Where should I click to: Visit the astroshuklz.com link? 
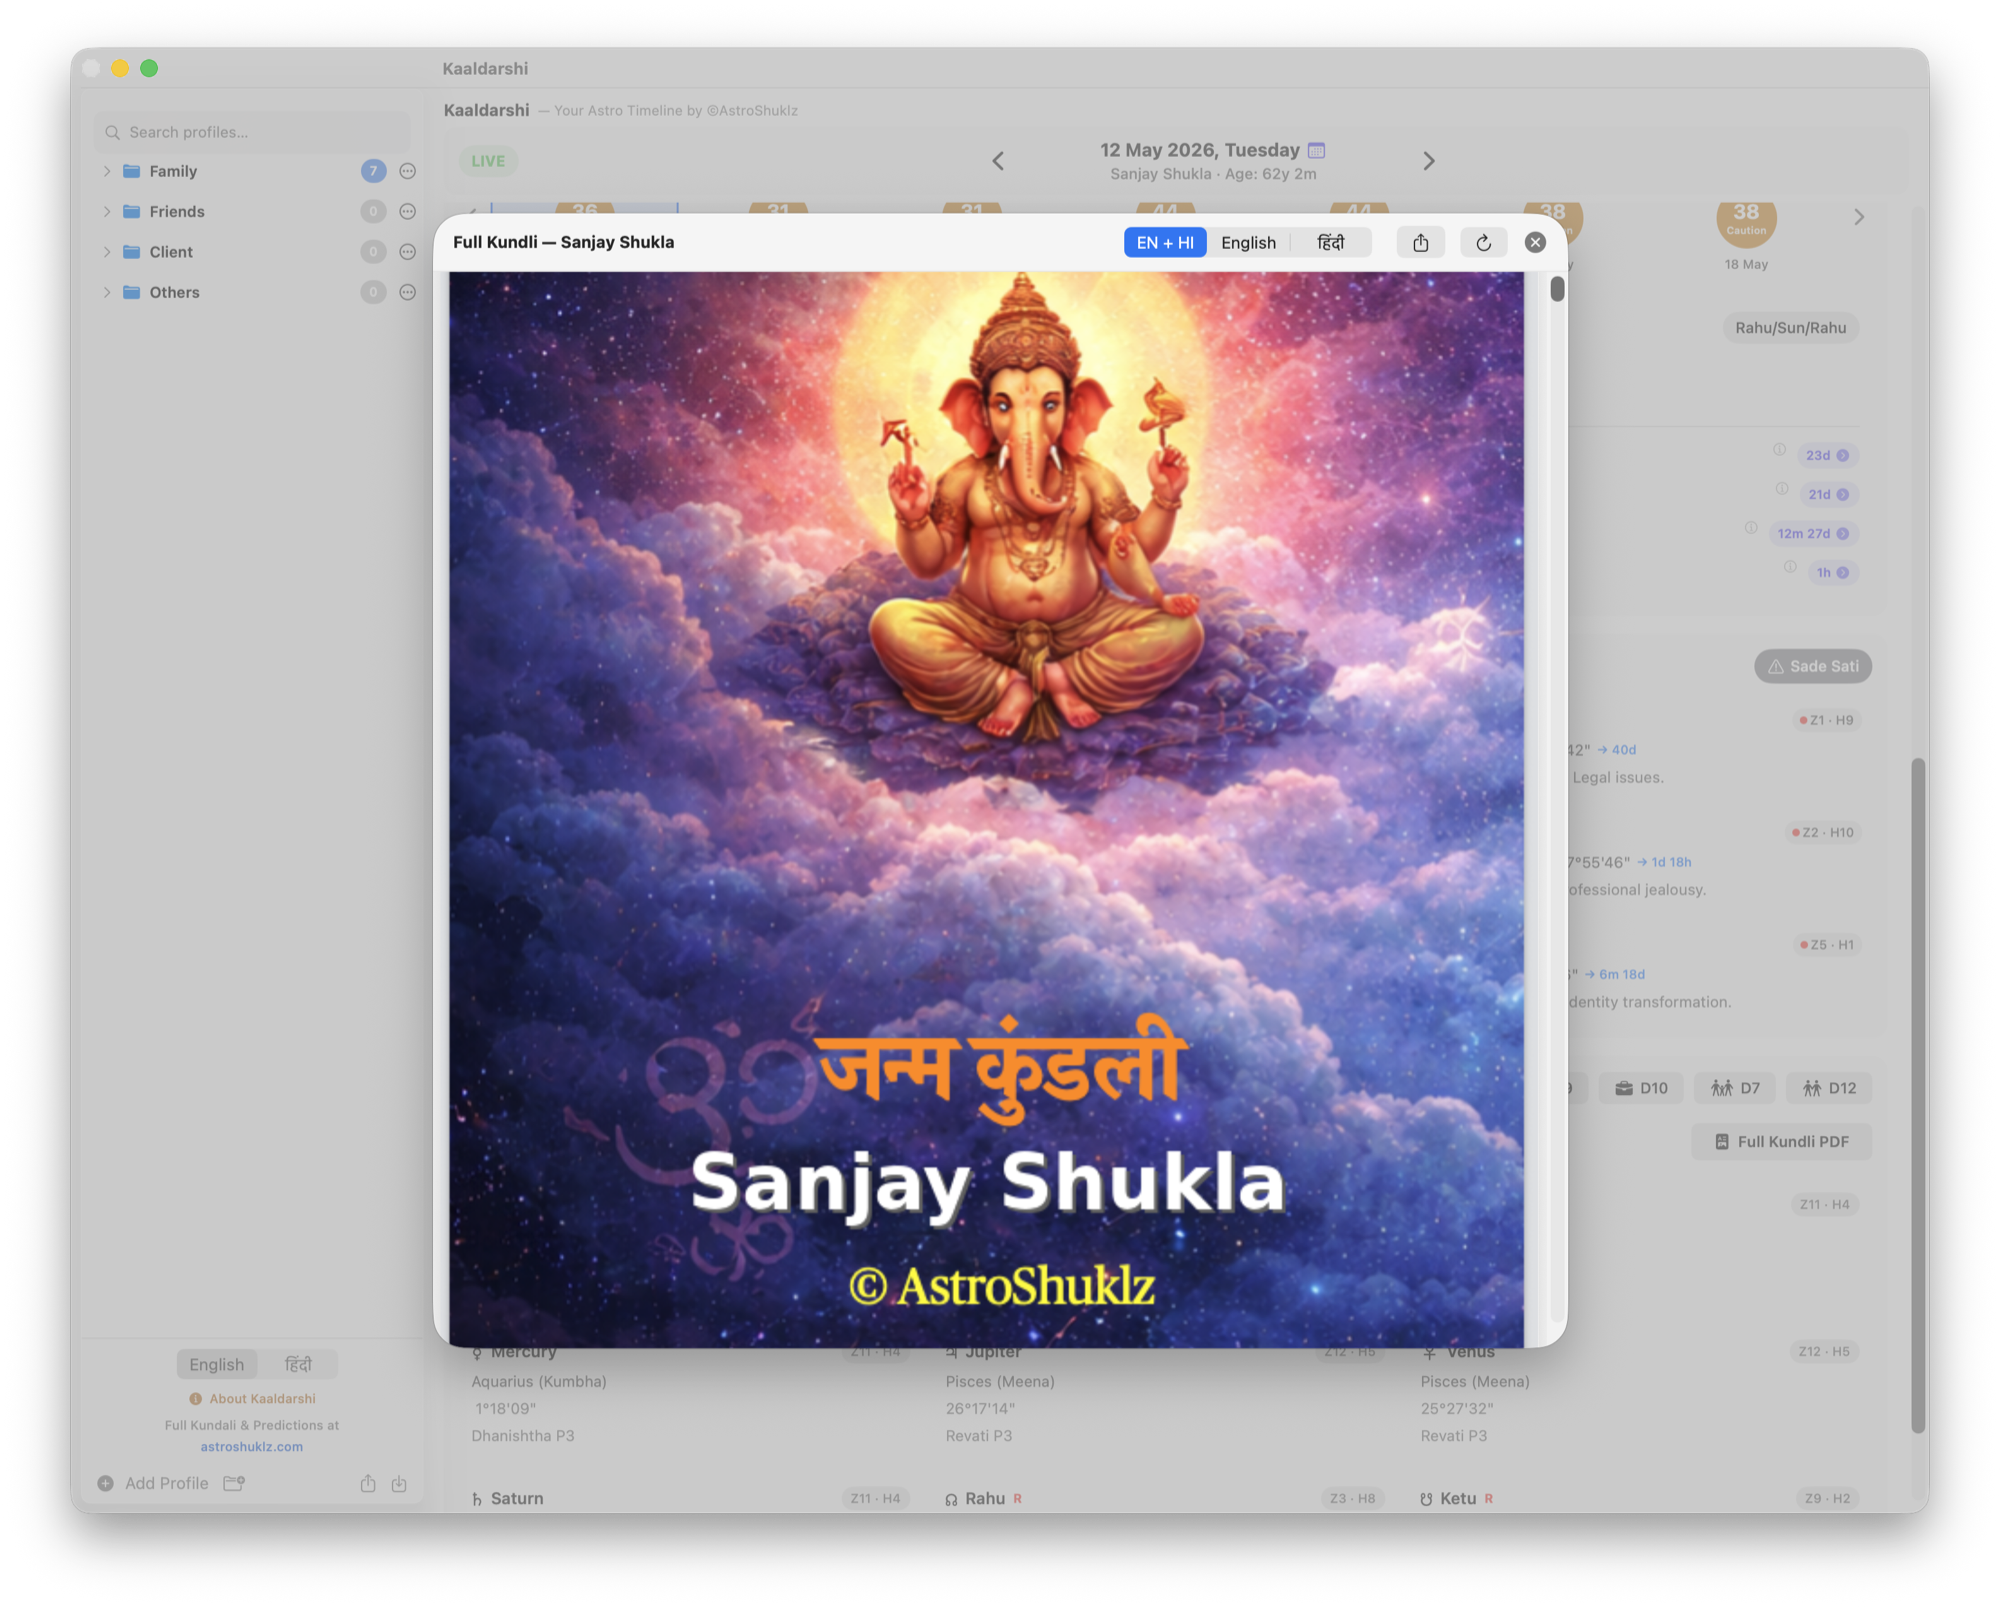click(x=251, y=1446)
